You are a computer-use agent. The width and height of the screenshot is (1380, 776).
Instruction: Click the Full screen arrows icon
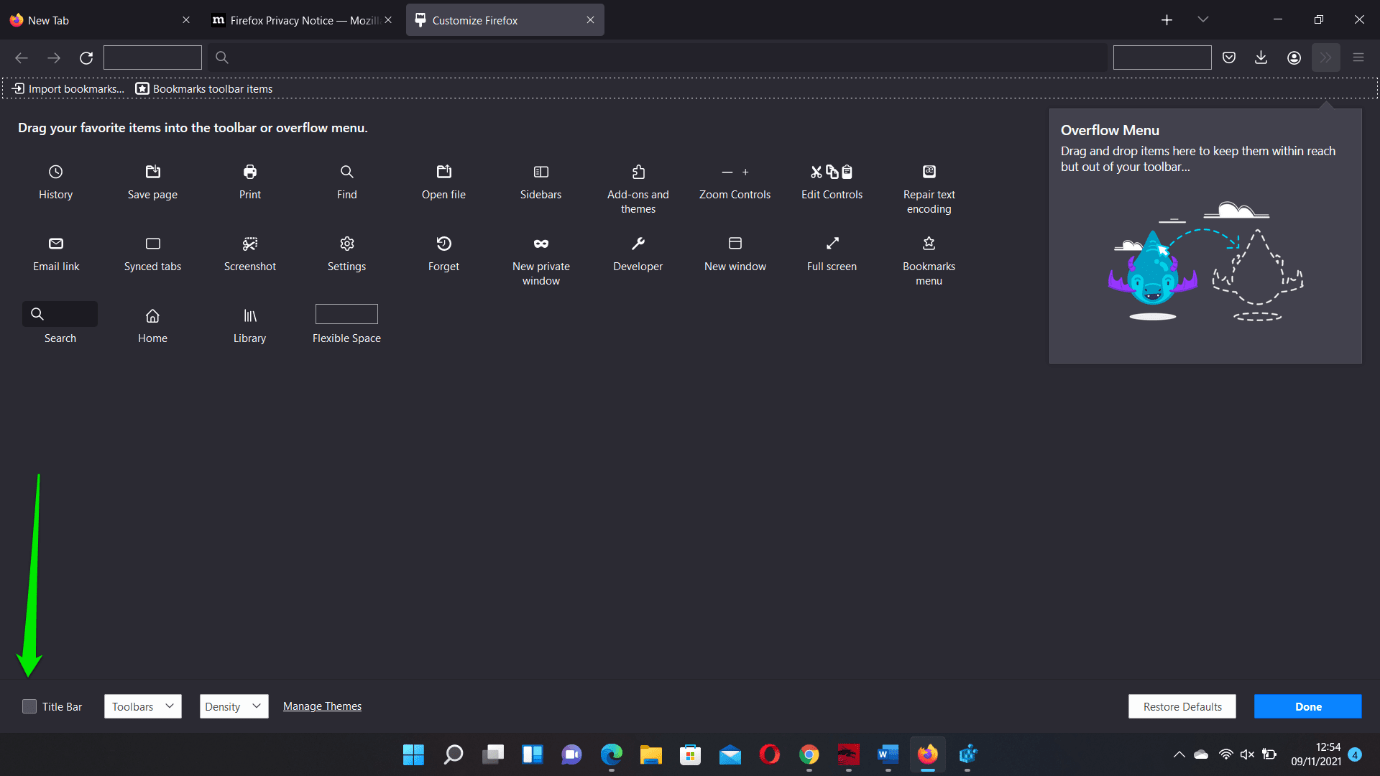click(832, 244)
